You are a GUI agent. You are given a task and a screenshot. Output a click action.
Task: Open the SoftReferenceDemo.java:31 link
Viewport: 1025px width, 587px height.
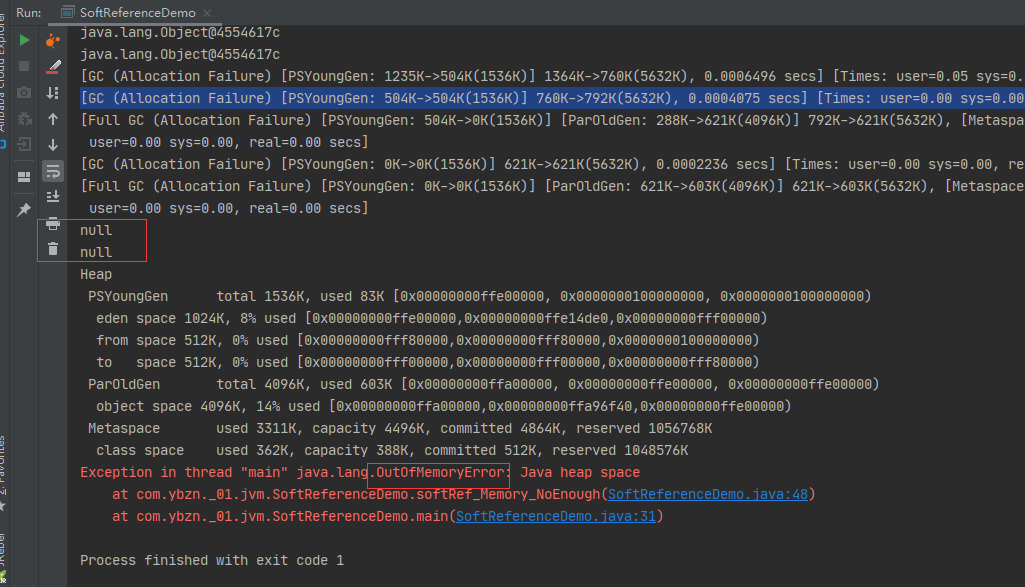[556, 516]
